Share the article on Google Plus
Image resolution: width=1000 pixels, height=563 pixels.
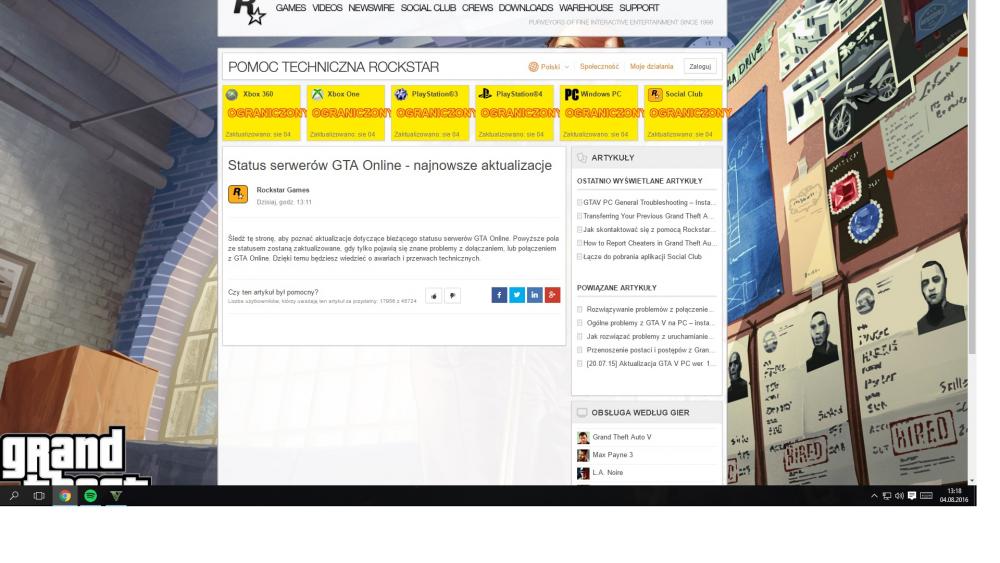(x=552, y=295)
